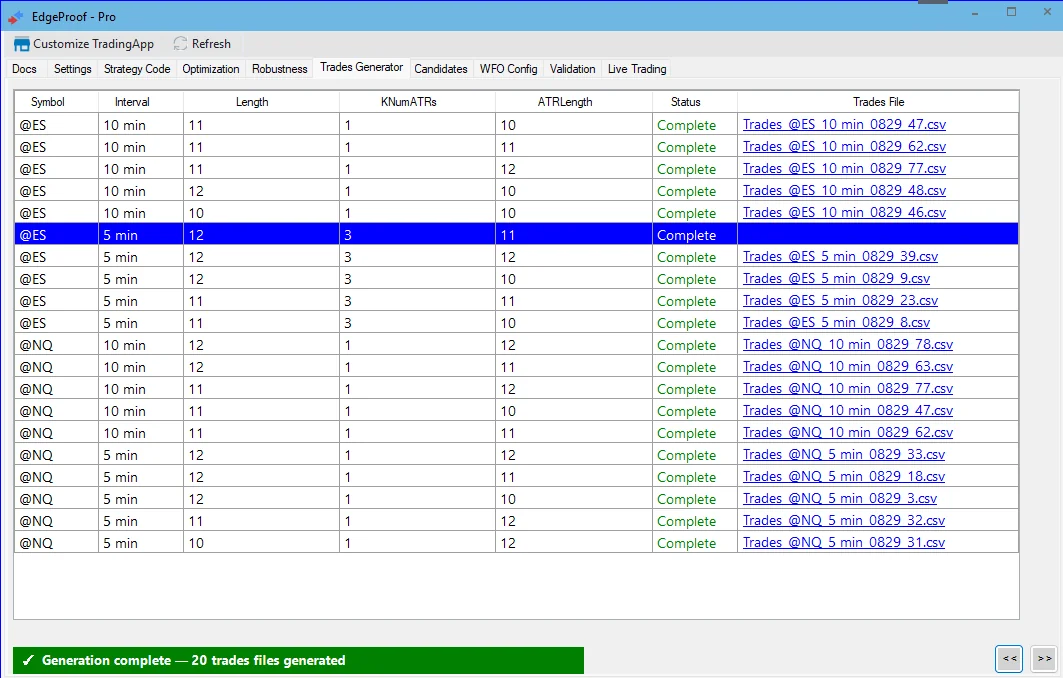
Task: Click the Customize TradingApp label
Action: (x=94, y=44)
